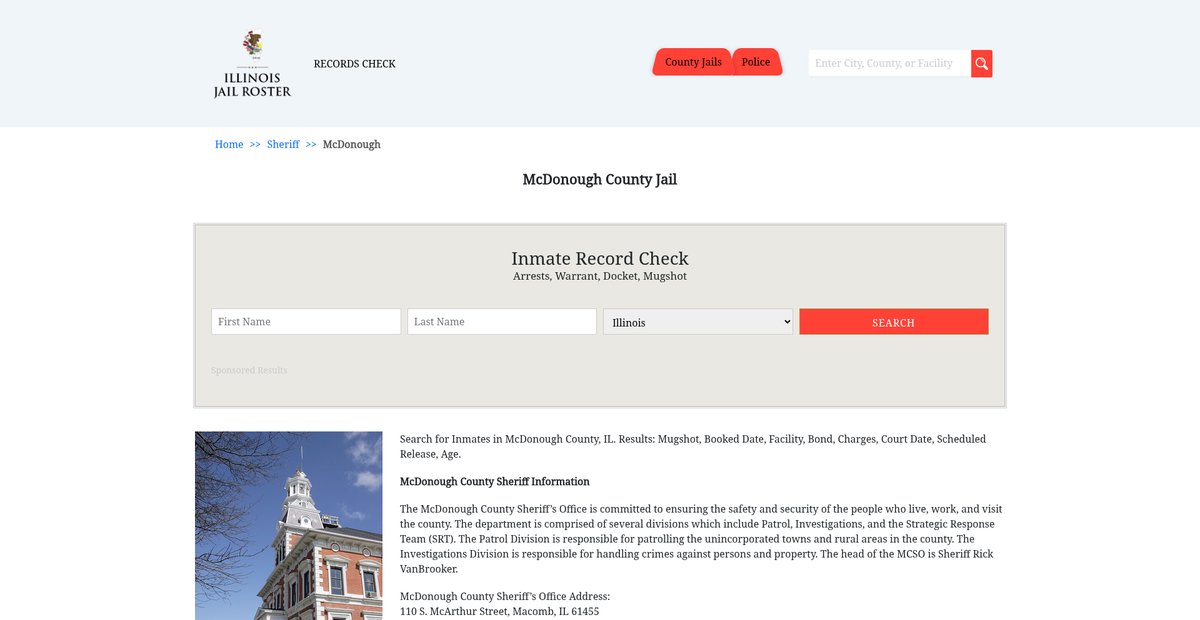Click the Sponsored Results label
Image resolution: width=1200 pixels, height=620 pixels.
[249, 370]
